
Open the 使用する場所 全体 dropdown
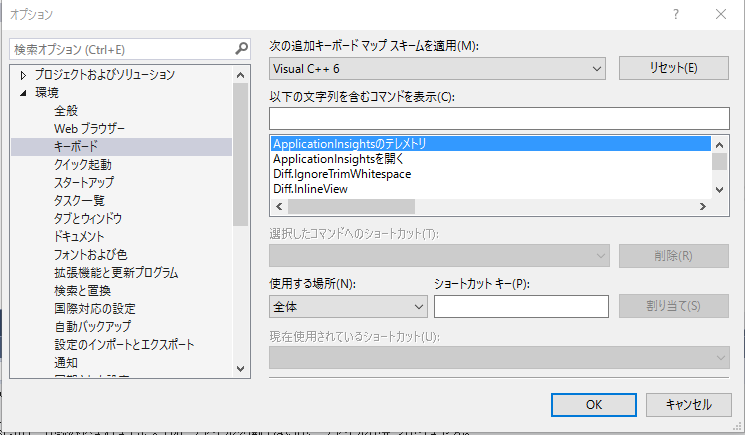[x=348, y=307]
